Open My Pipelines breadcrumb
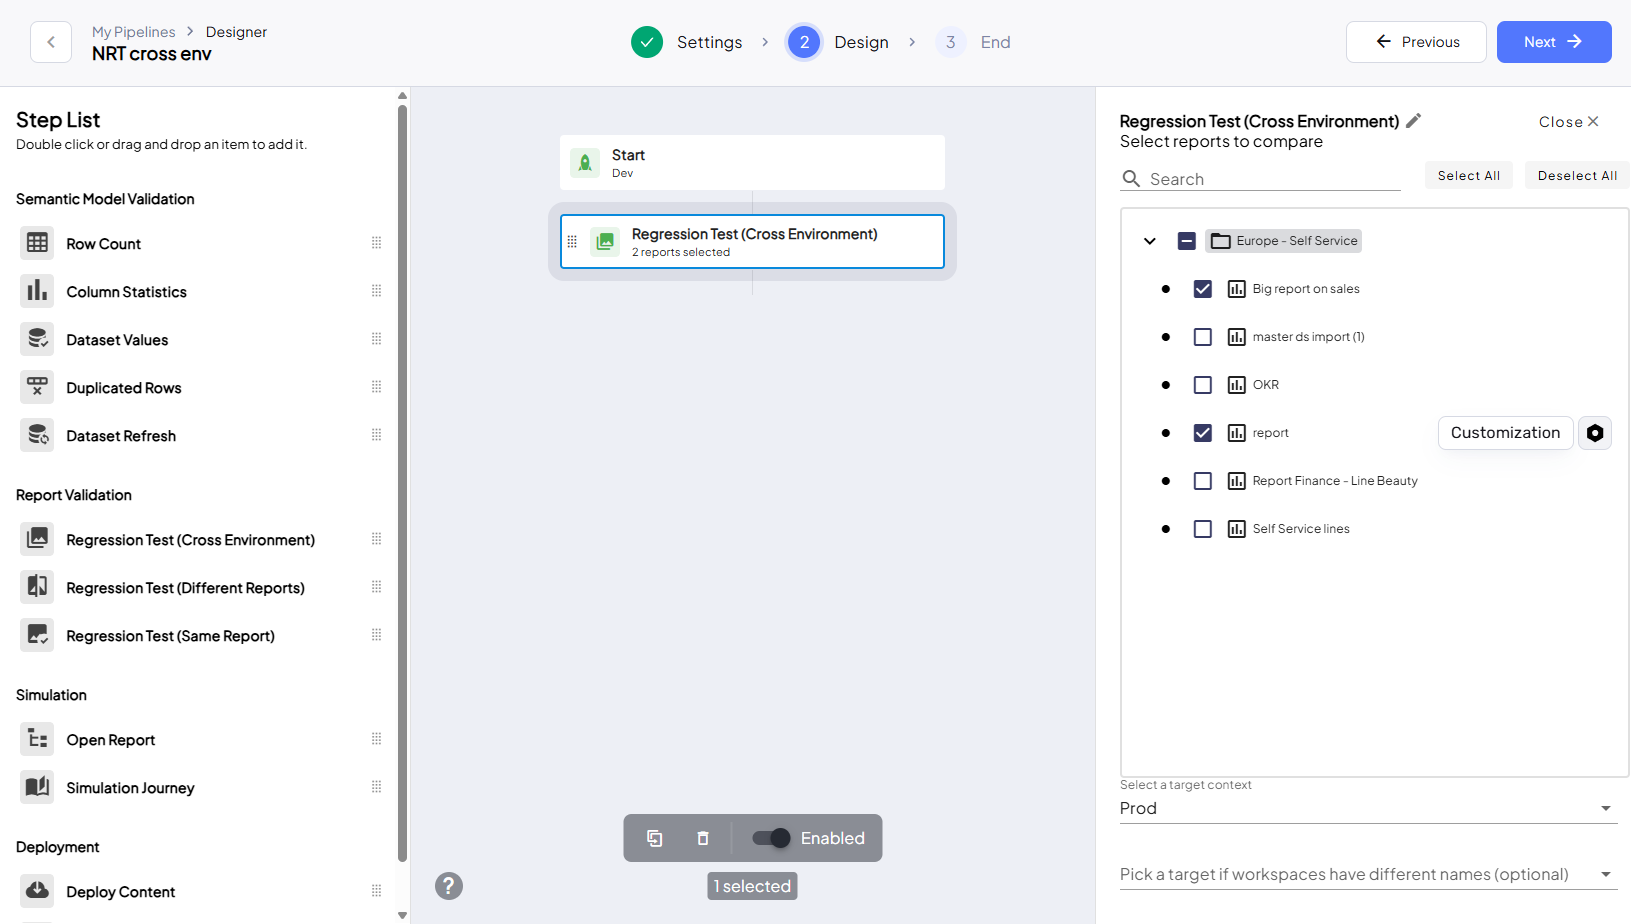1631x924 pixels. pyautogui.click(x=133, y=32)
